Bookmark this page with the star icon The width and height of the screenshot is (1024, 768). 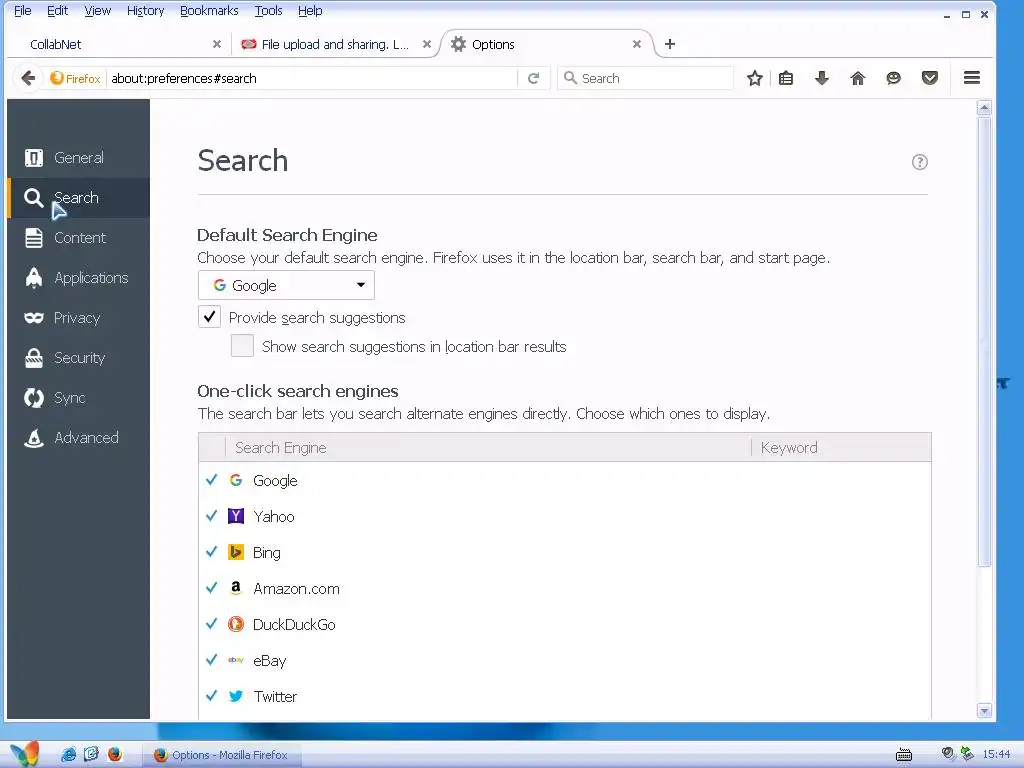[x=755, y=78]
